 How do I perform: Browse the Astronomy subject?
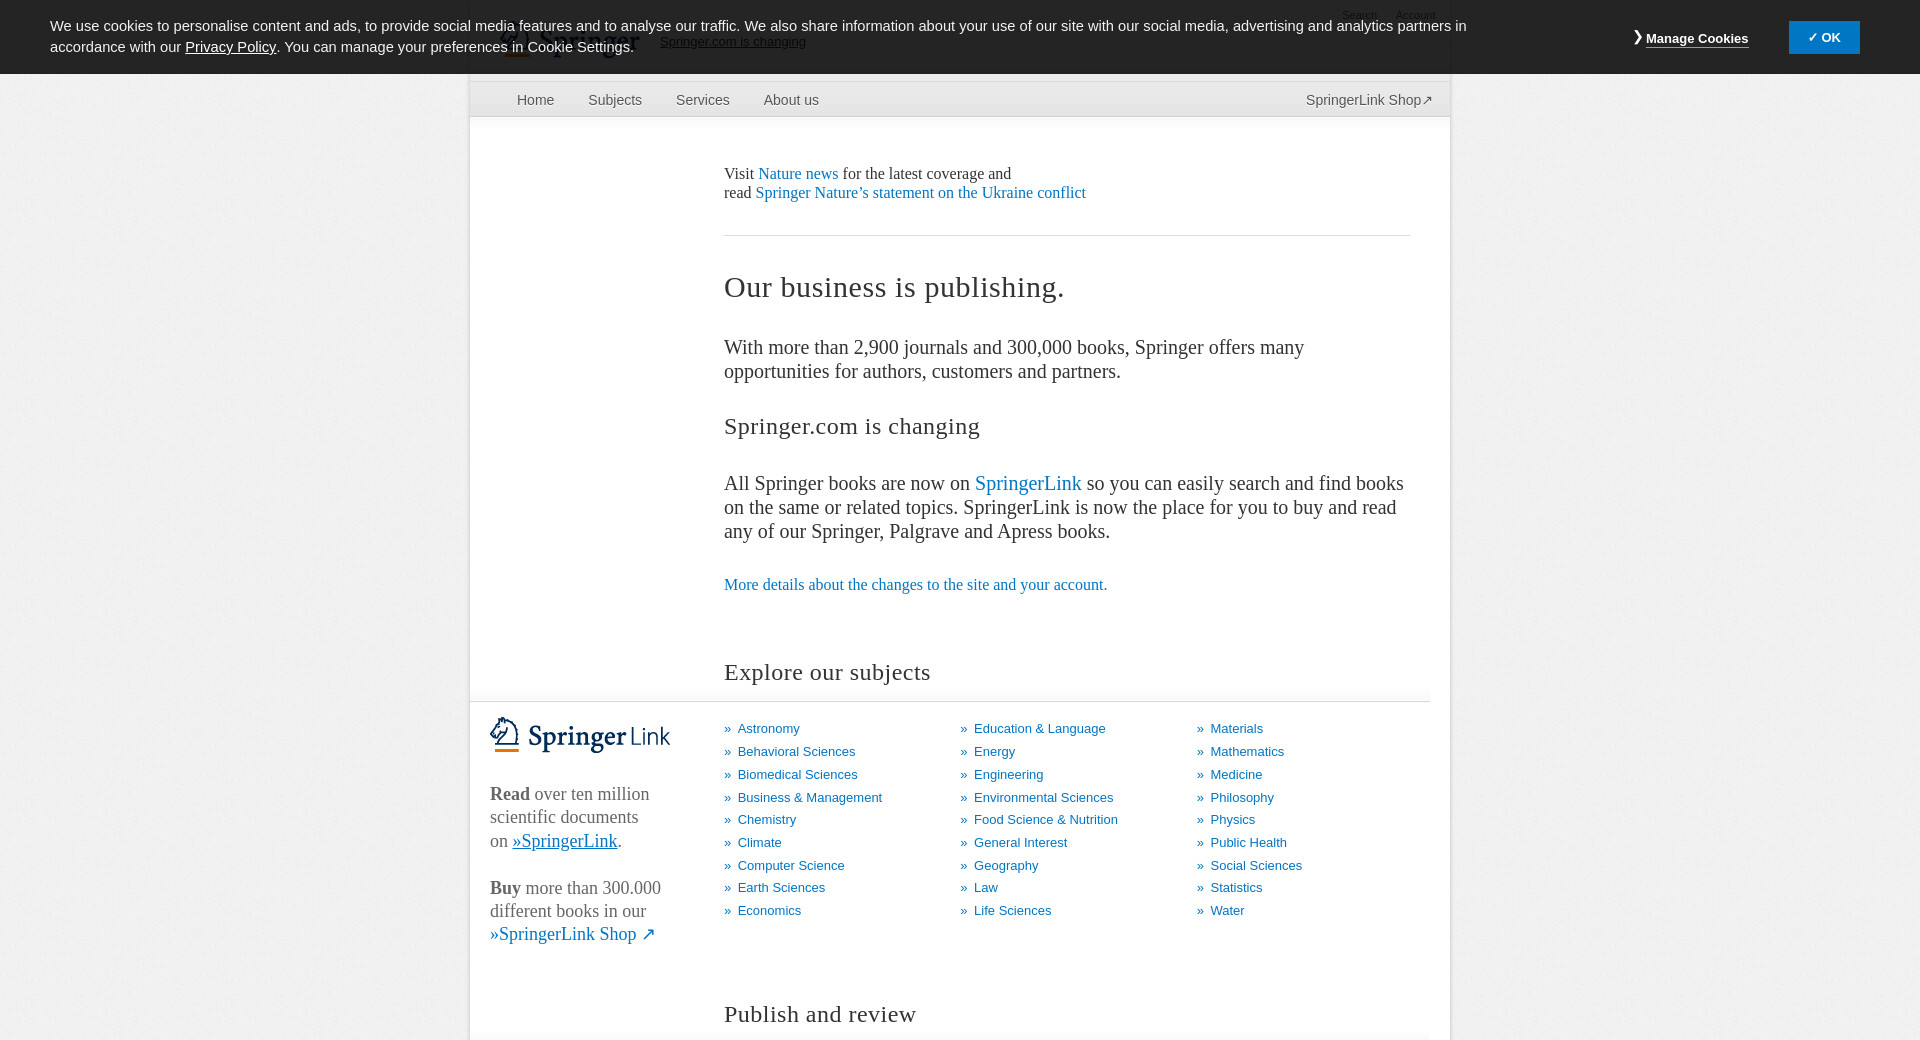[x=768, y=729]
